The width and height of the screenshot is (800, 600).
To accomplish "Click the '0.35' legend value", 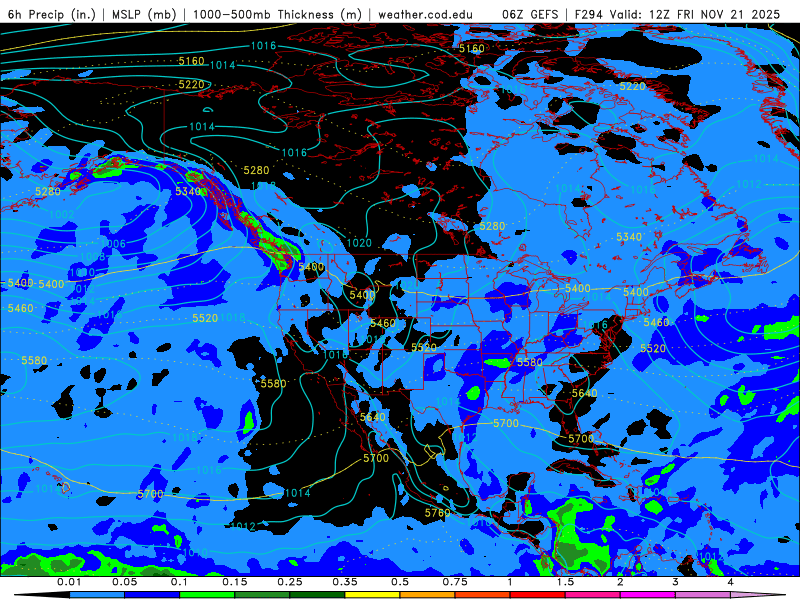I will [x=345, y=582].
